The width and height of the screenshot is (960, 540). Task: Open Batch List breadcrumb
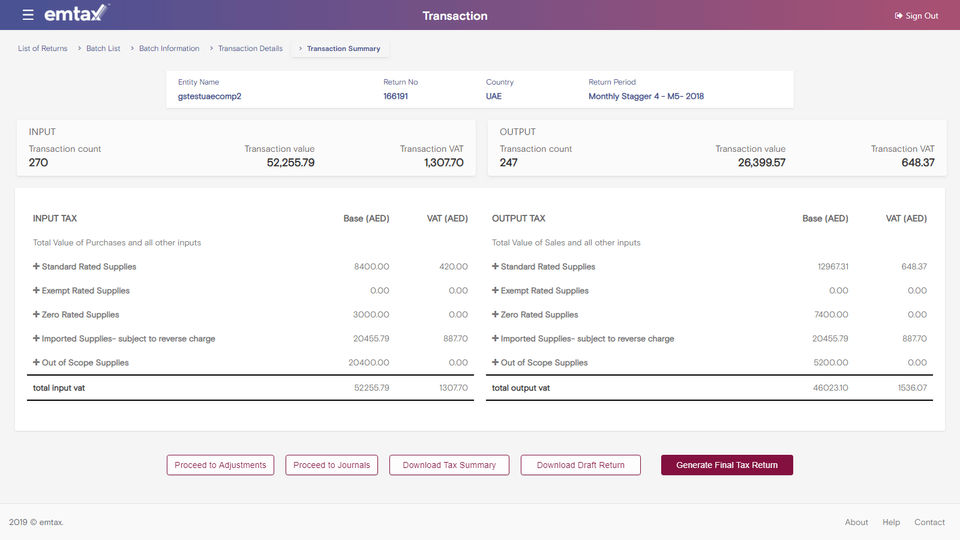point(103,48)
